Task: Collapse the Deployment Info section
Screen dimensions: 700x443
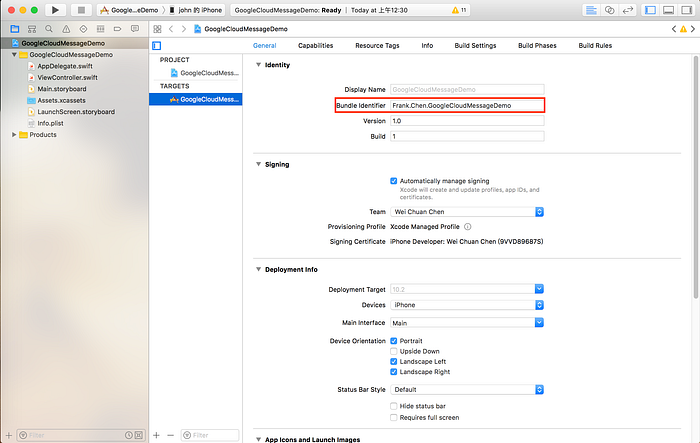Action: coord(258,269)
